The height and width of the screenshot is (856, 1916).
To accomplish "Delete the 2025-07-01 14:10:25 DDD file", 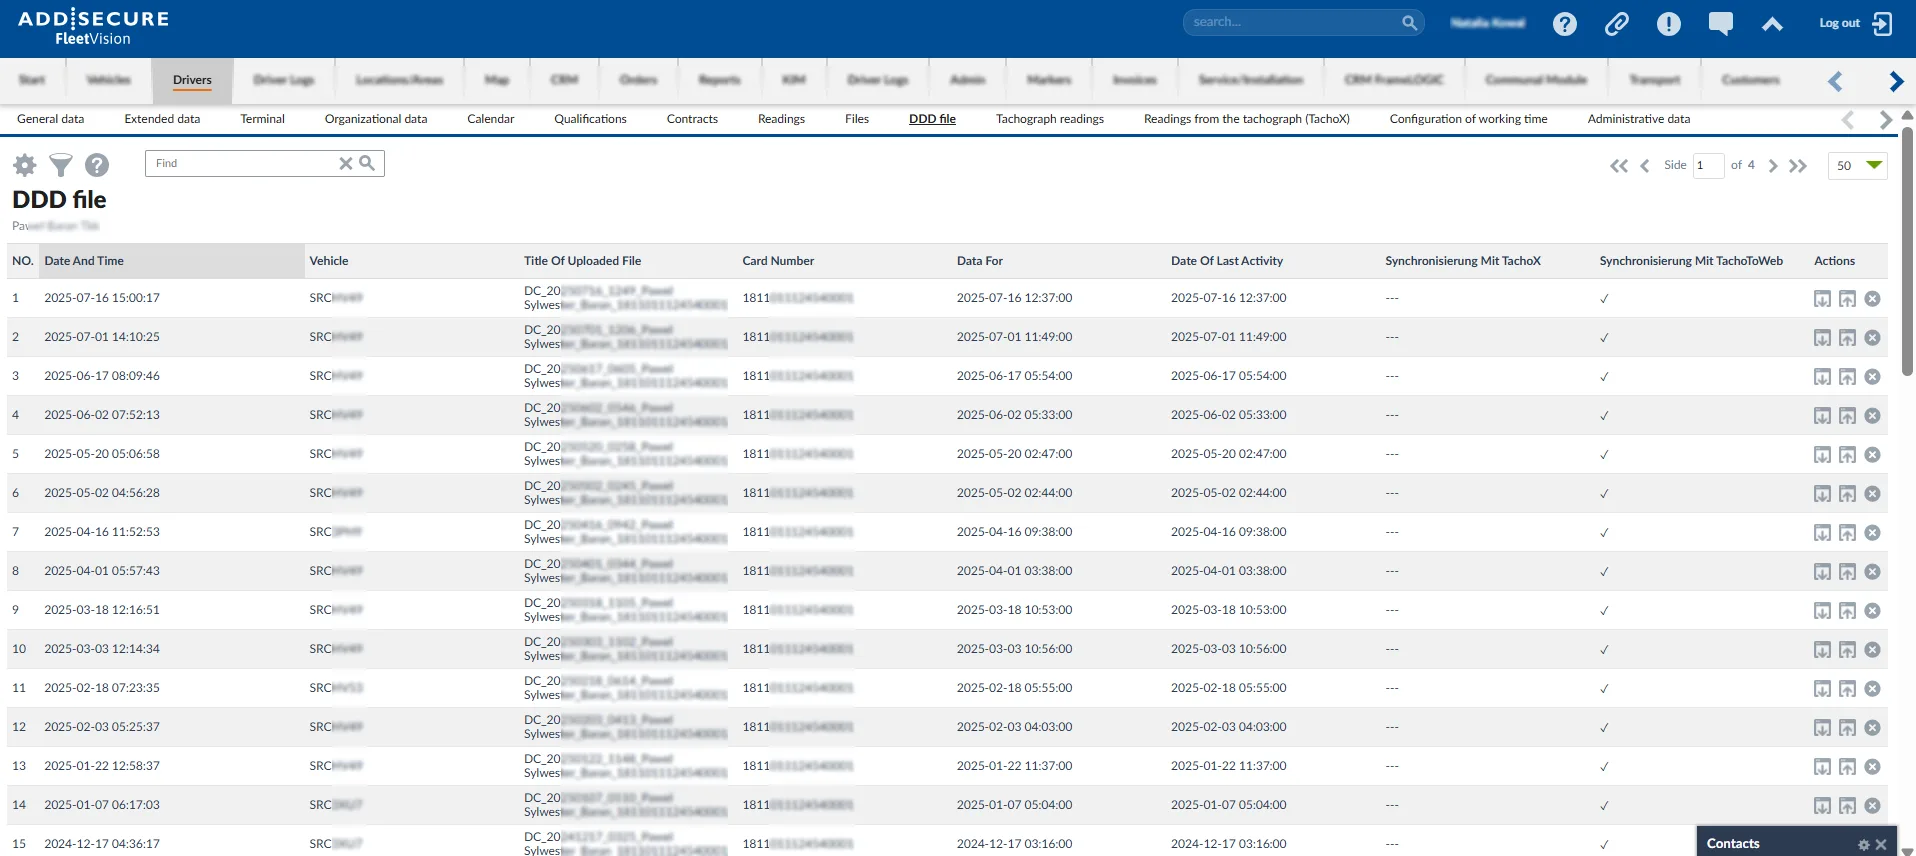I will click(x=1872, y=337).
